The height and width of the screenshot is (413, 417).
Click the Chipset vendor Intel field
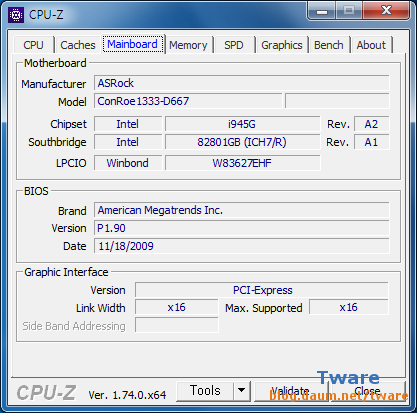point(128,124)
